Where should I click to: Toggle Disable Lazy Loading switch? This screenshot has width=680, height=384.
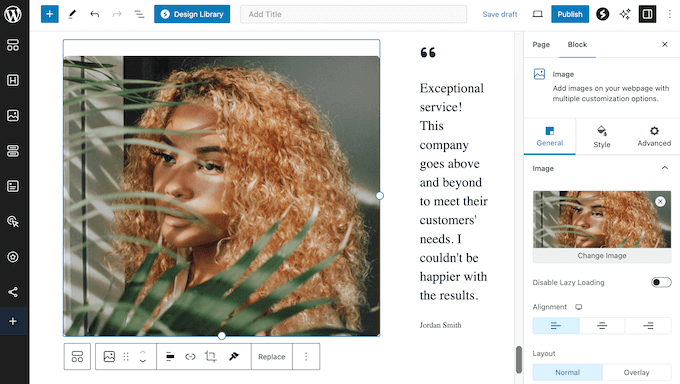[x=661, y=282]
